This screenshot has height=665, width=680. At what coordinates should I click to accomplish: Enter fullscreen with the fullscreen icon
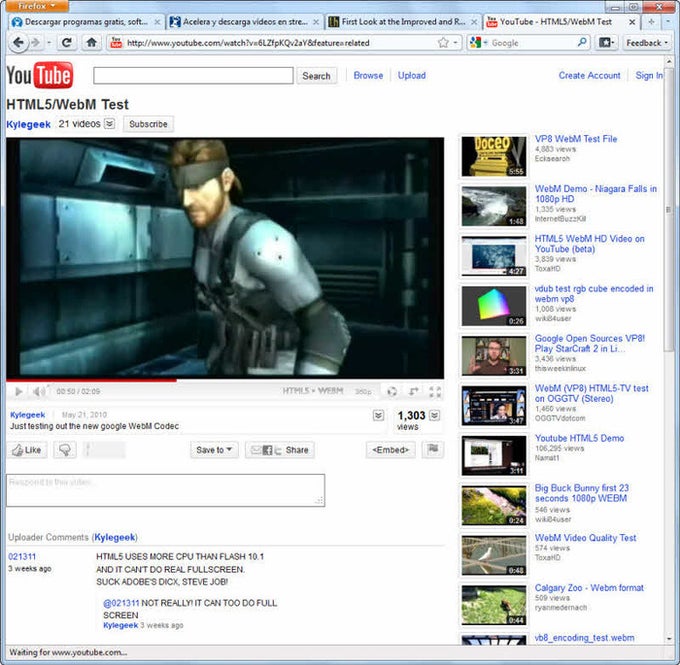tap(435, 392)
